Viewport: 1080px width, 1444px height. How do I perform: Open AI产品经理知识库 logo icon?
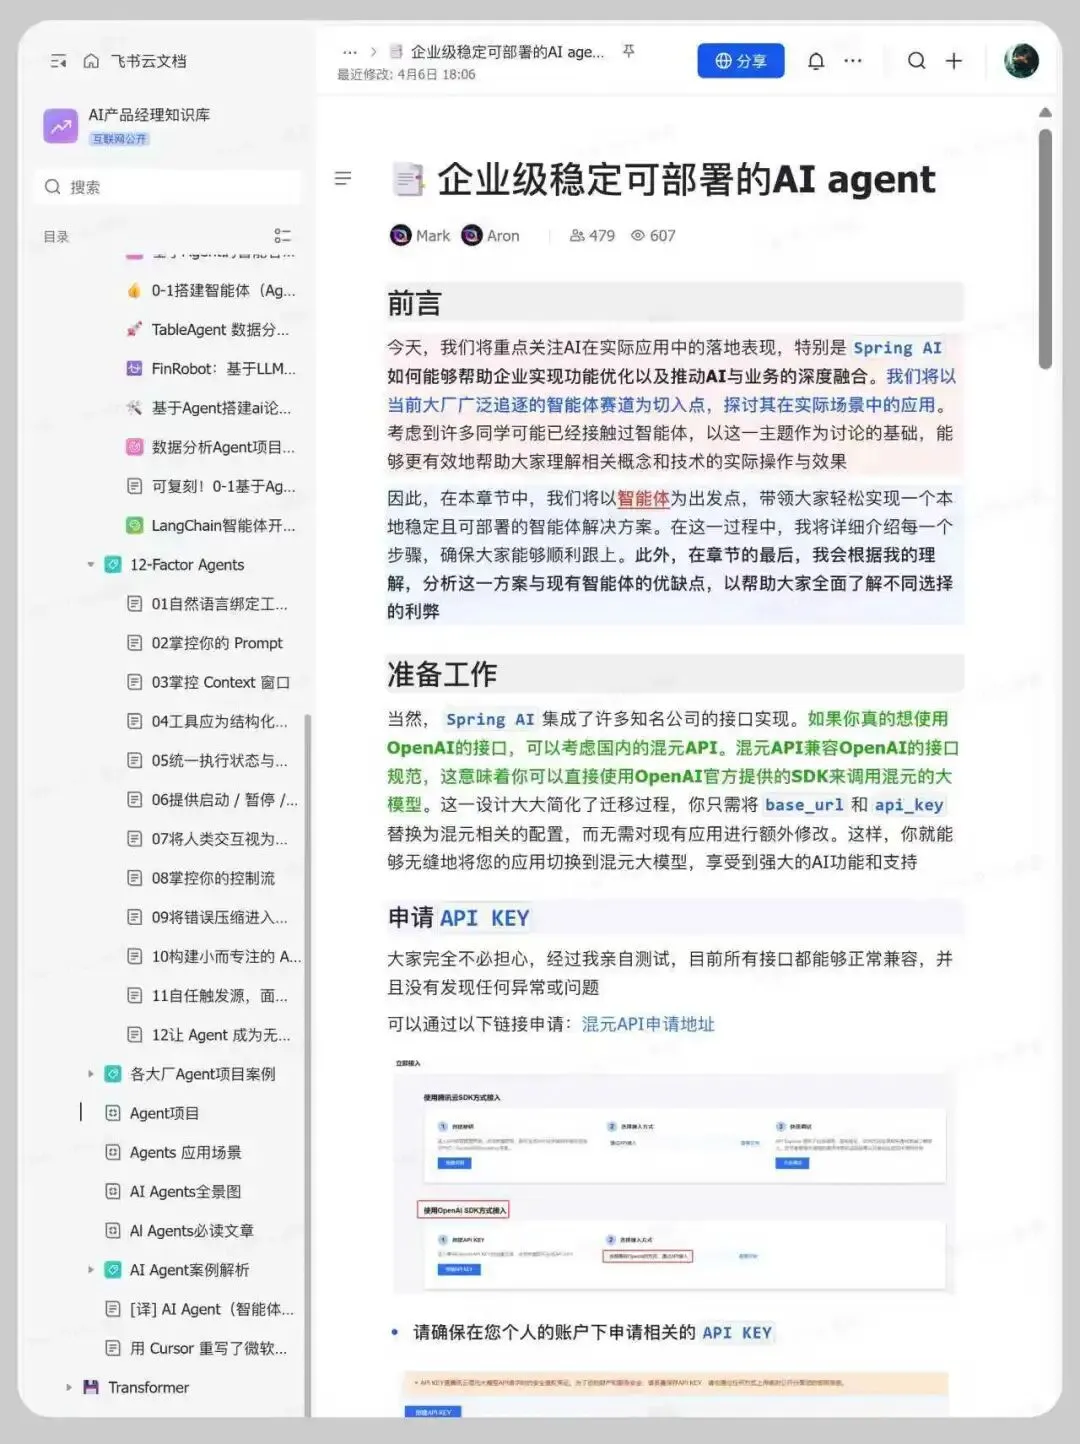pos(61,126)
